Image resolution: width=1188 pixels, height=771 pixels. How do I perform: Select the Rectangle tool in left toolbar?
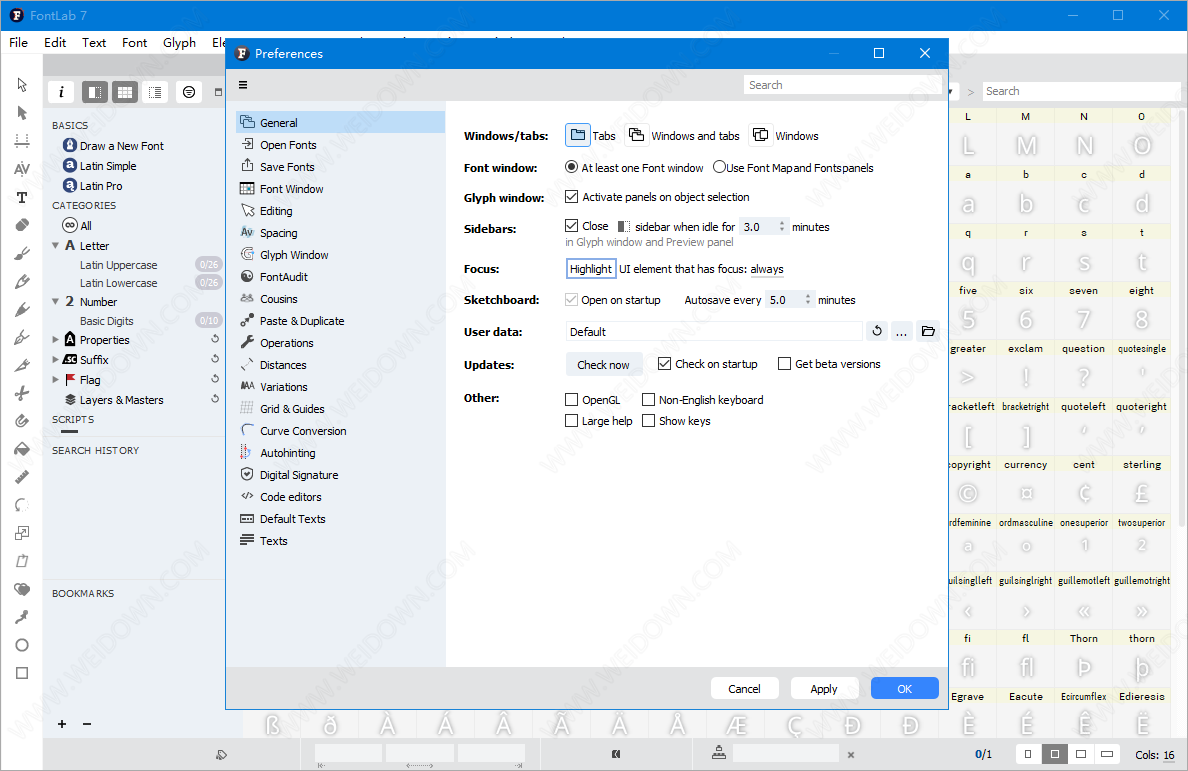click(x=22, y=673)
